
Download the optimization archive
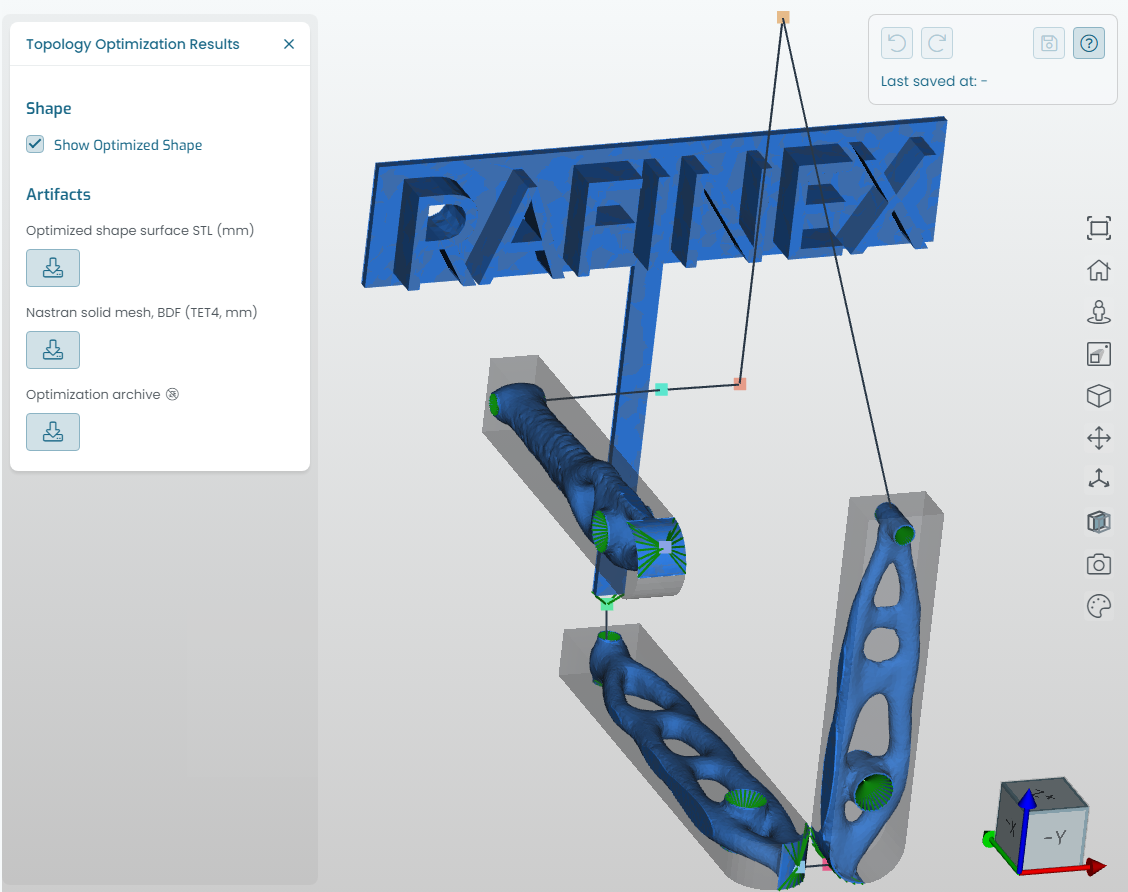pyautogui.click(x=53, y=432)
